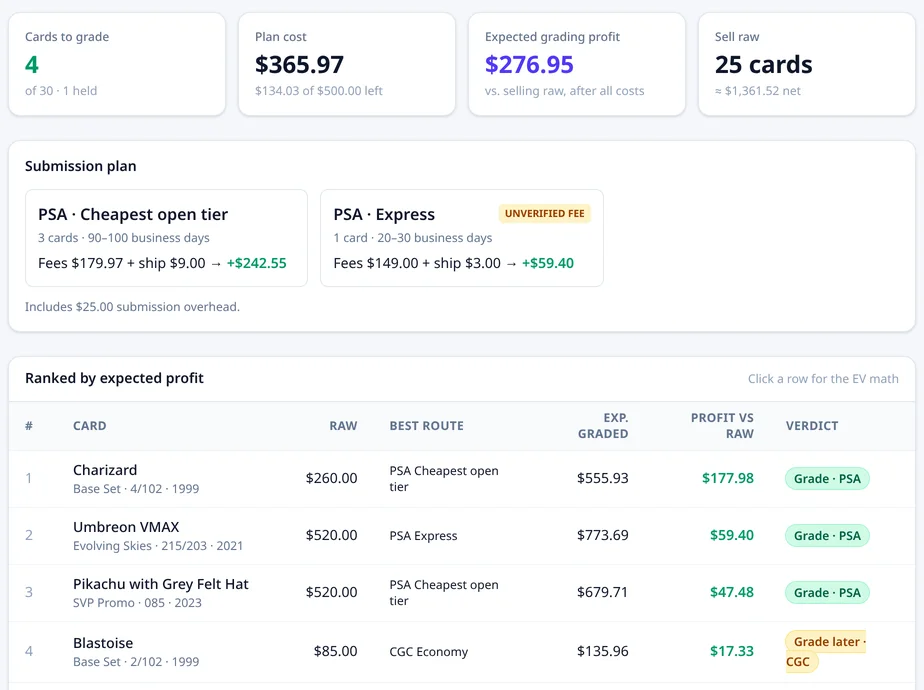Click the EXP. GRADED column header
The image size is (924, 690).
(603, 425)
